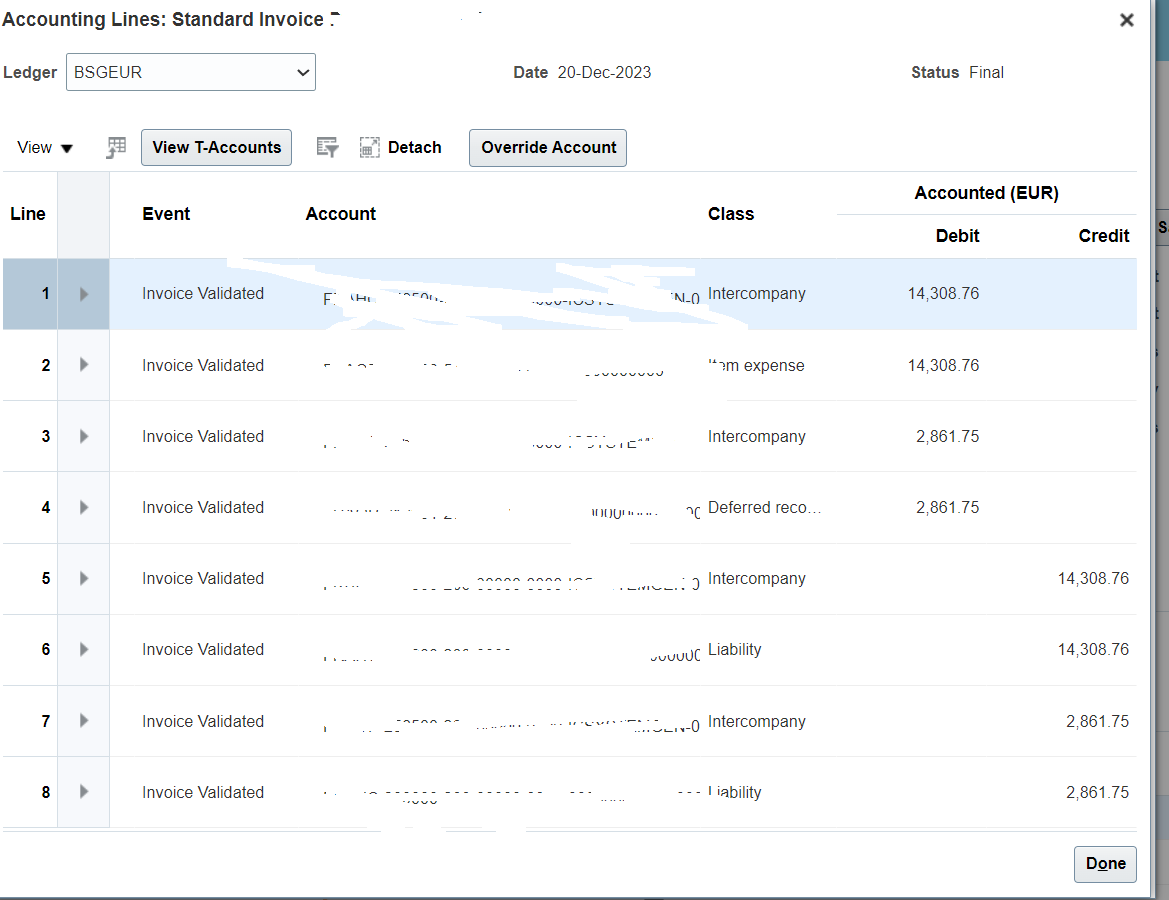Expand details for accounting line 1
Viewport: 1169px width, 900px height.
pos(84,293)
